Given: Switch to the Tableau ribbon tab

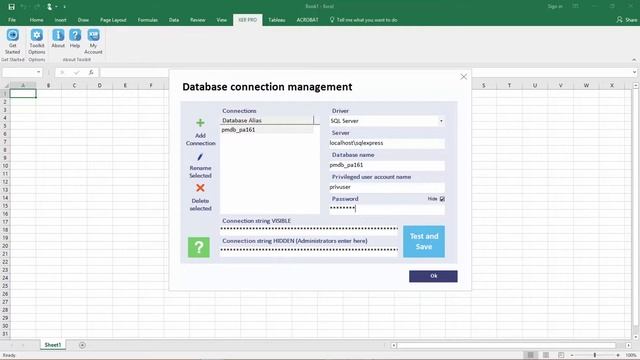Looking at the screenshot, I should [276, 20].
